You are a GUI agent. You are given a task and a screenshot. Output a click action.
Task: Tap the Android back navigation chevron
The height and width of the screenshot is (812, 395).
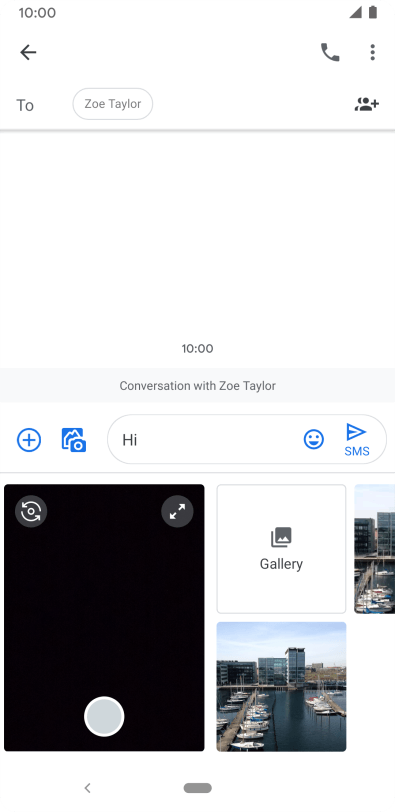[x=87, y=788]
